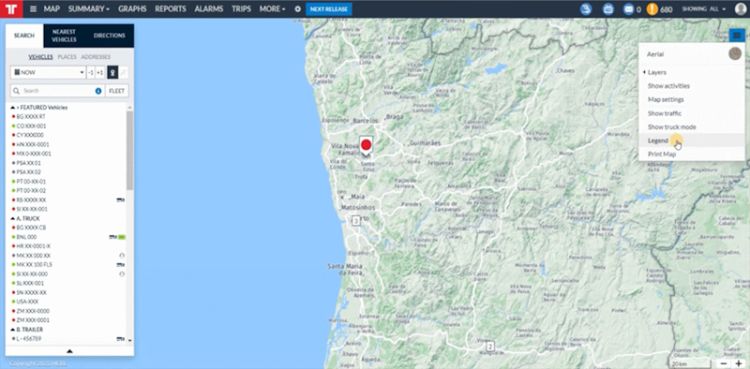This screenshot has width=750, height=369.
Task: Open the gear settings icon in navbar
Action: [x=298, y=9]
